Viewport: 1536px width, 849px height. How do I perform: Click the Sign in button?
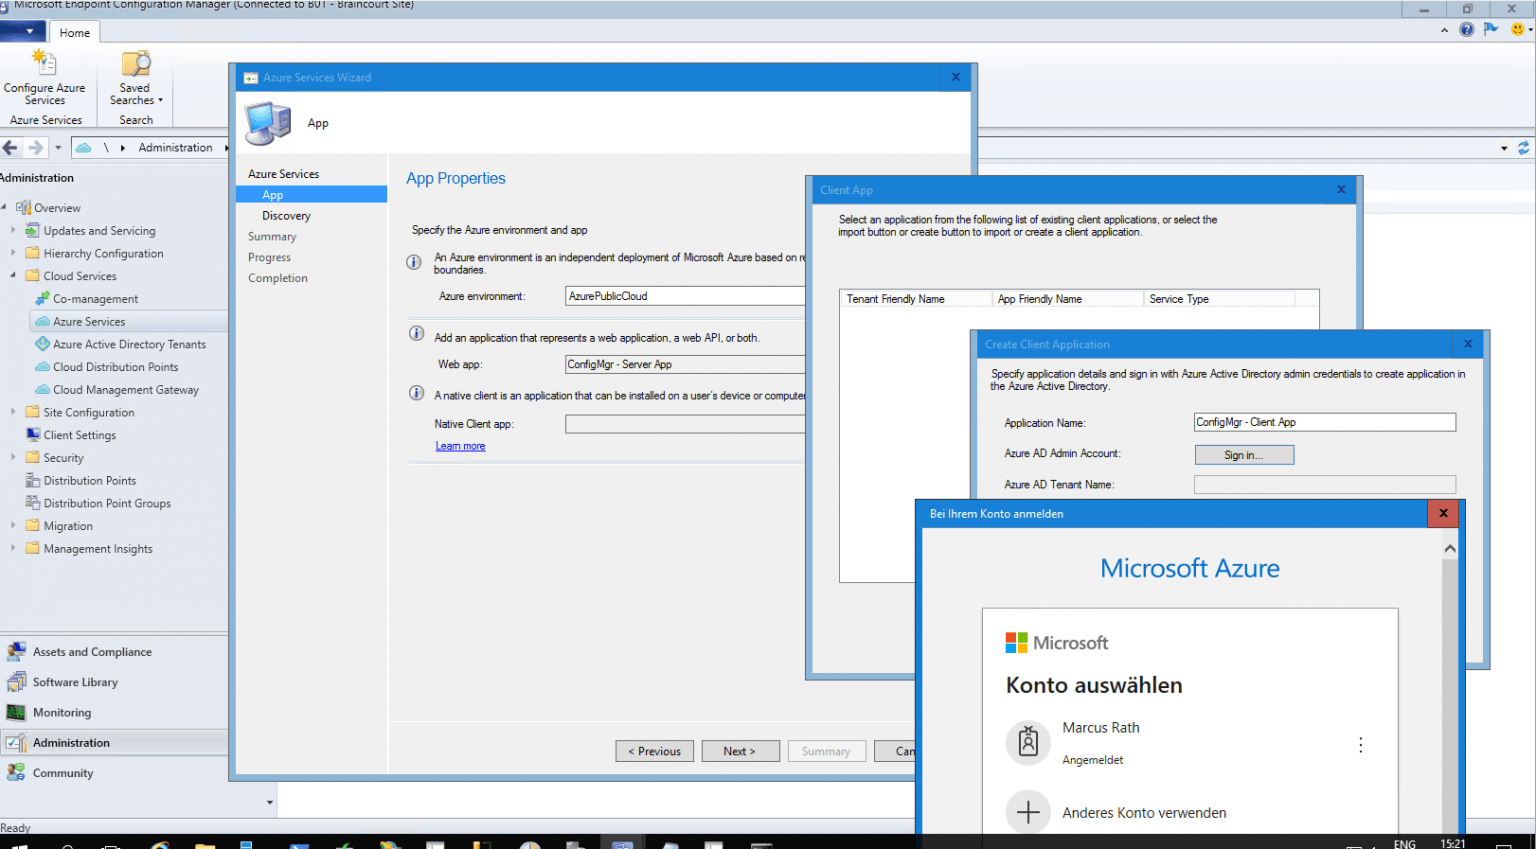[x=1243, y=454]
